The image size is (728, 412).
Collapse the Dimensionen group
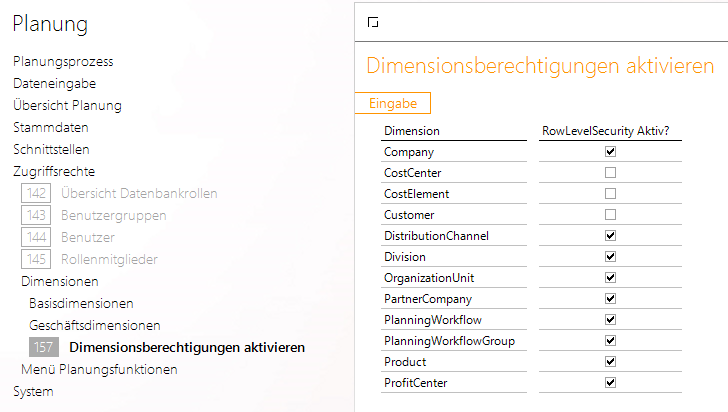point(60,281)
